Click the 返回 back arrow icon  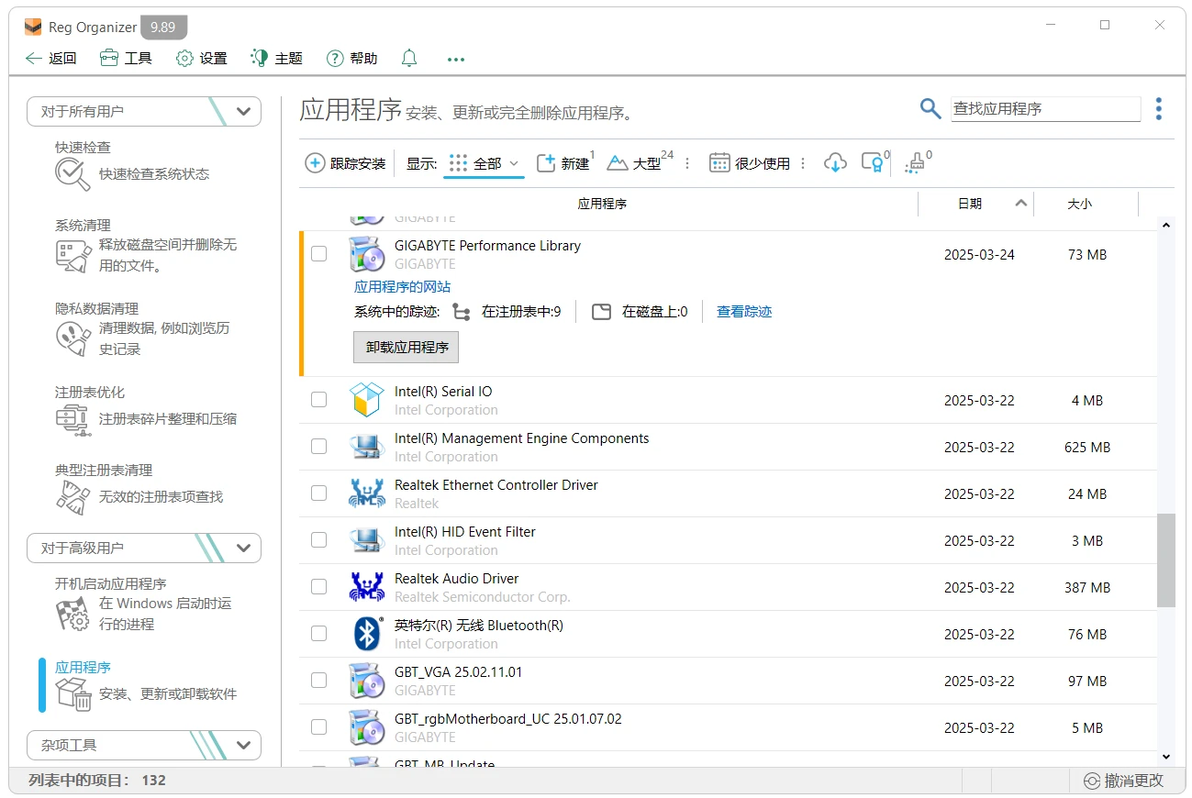click(33, 59)
